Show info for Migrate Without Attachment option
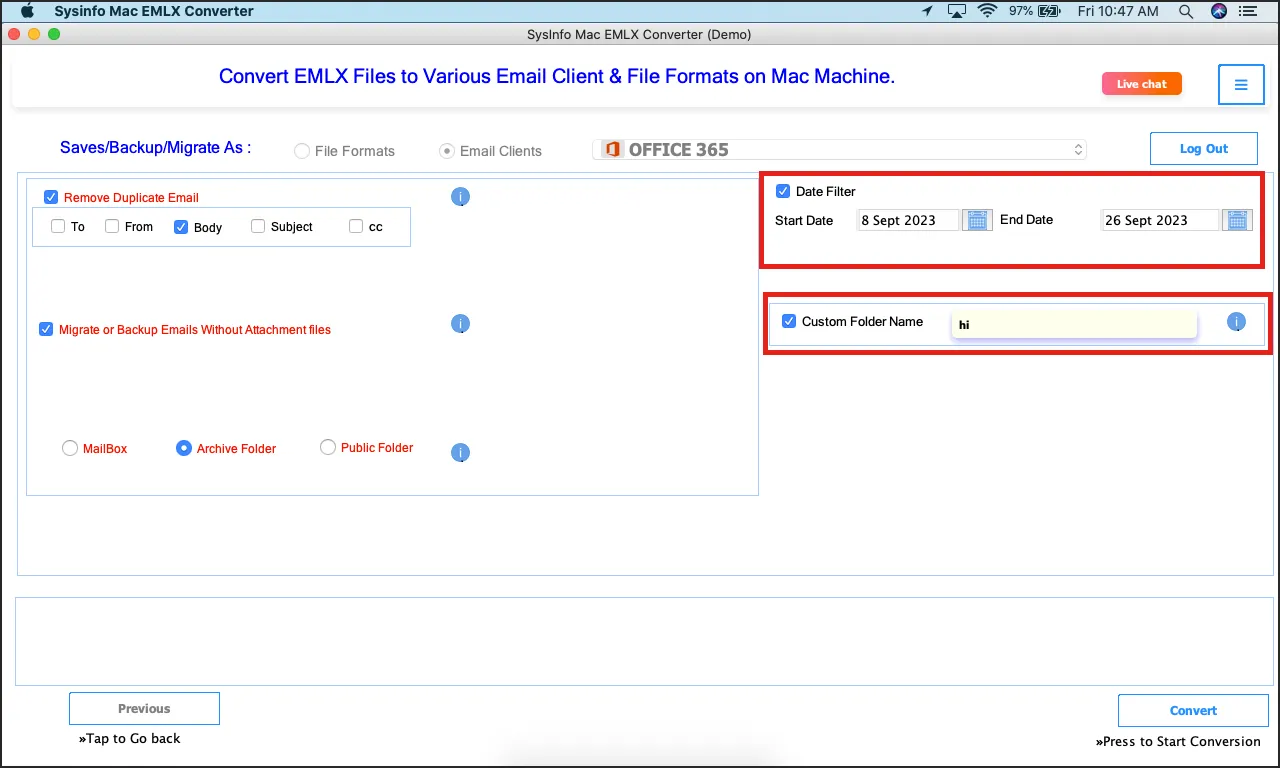The image size is (1280, 768). click(x=460, y=324)
